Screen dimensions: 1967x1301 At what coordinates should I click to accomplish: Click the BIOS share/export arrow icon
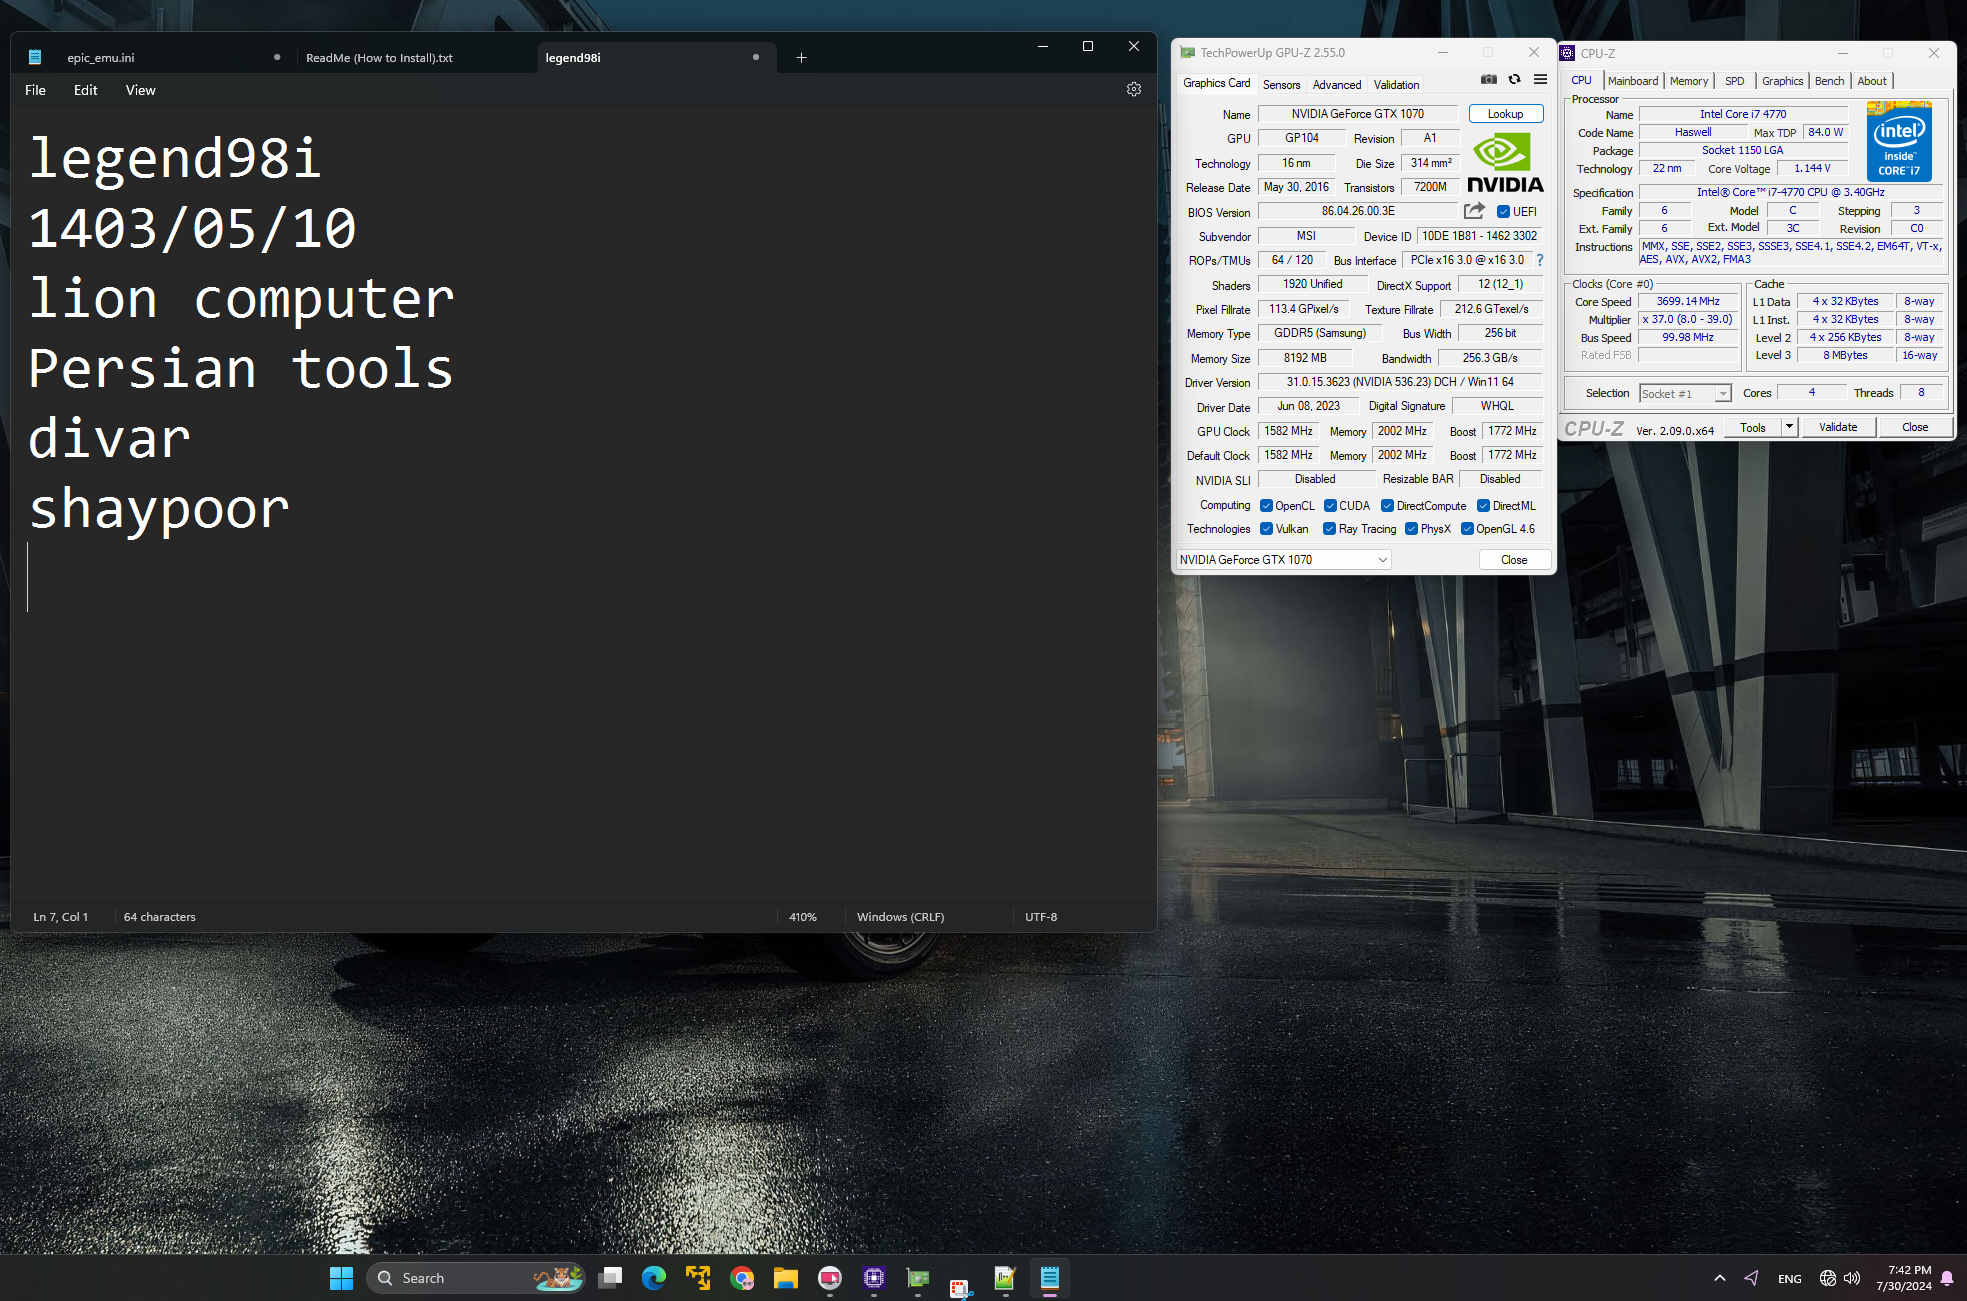click(x=1474, y=211)
